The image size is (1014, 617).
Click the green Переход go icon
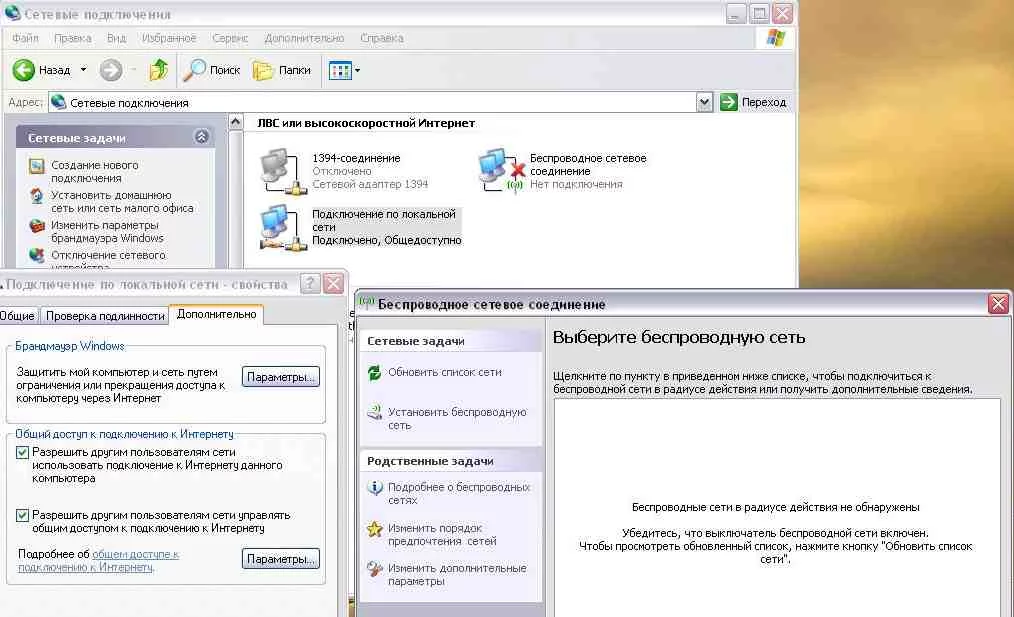point(729,102)
